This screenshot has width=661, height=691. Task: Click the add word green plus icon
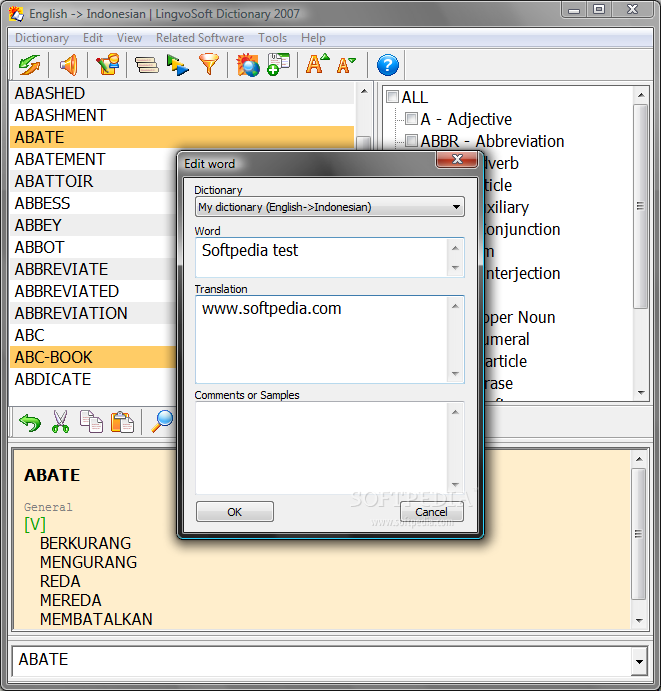click(279, 65)
